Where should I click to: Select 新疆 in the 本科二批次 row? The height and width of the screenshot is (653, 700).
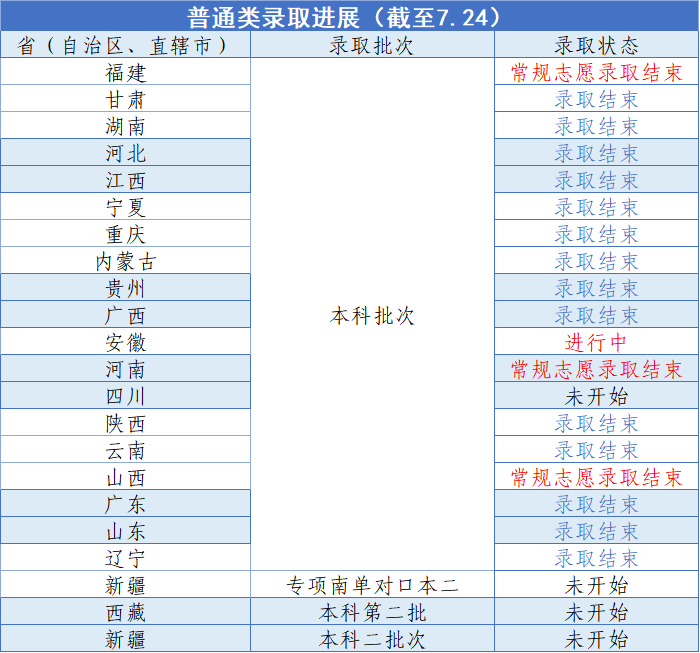click(x=125, y=639)
